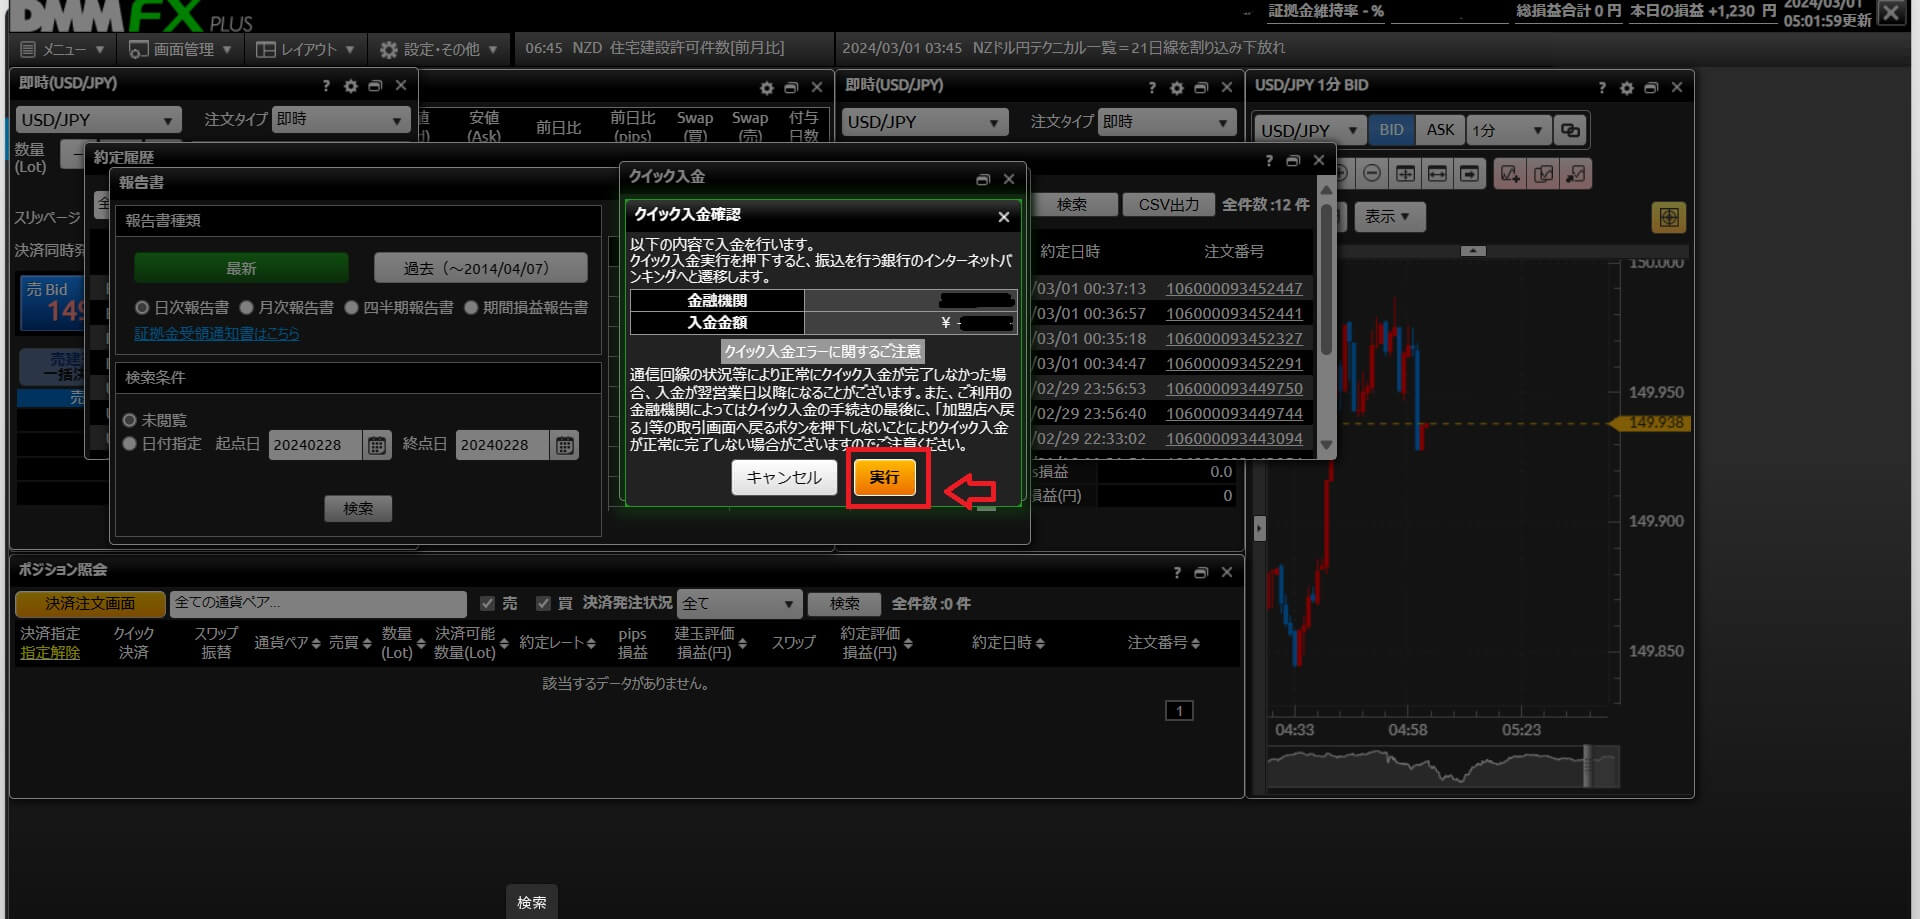1920x919 pixels.
Task: Click the chart link/sync icon beside 1分
Action: point(1571,131)
